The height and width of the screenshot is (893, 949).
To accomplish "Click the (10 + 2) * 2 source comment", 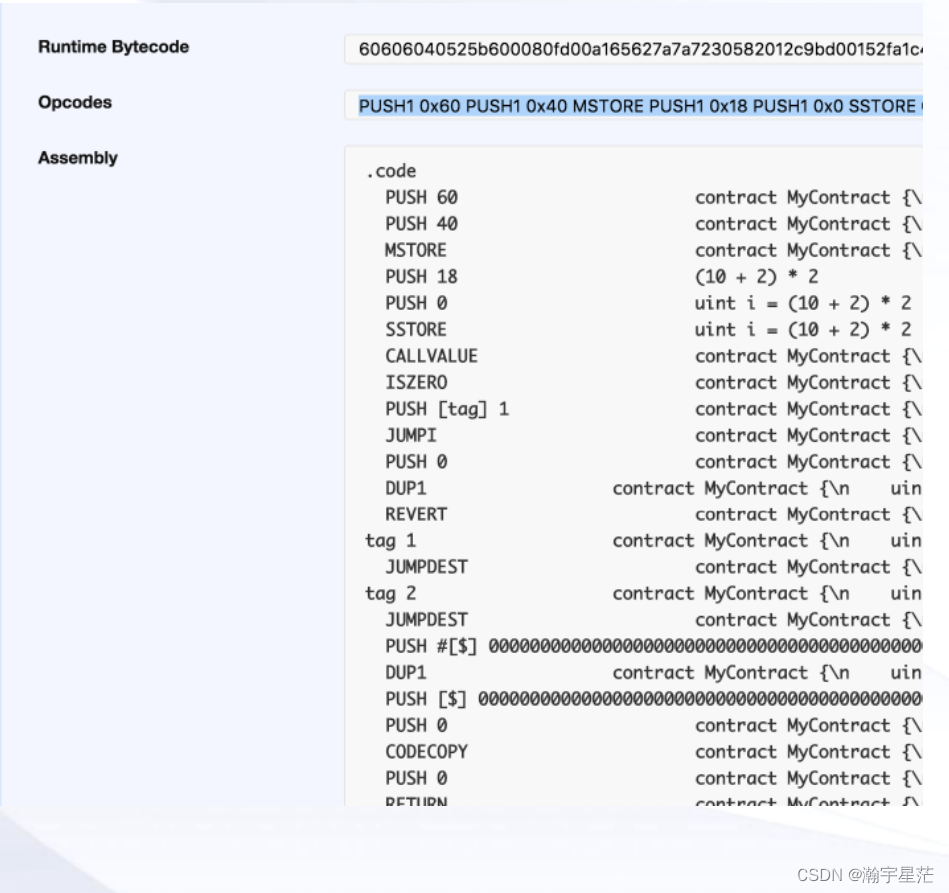I will (x=757, y=277).
